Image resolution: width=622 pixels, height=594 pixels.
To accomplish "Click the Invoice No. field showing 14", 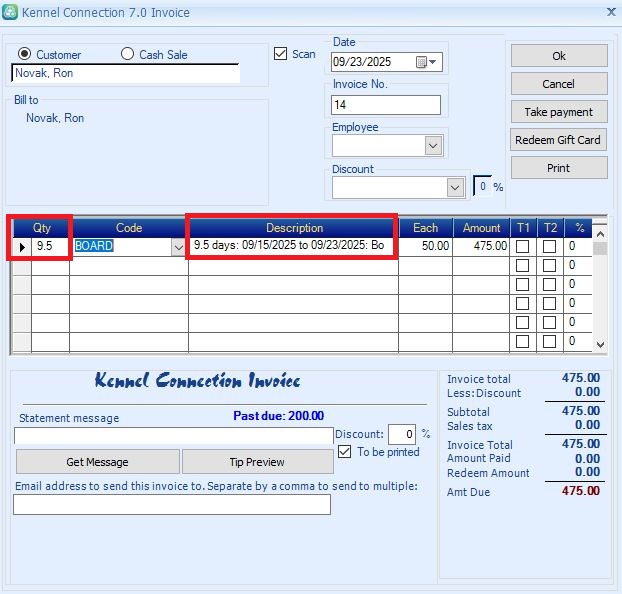I will (386, 105).
